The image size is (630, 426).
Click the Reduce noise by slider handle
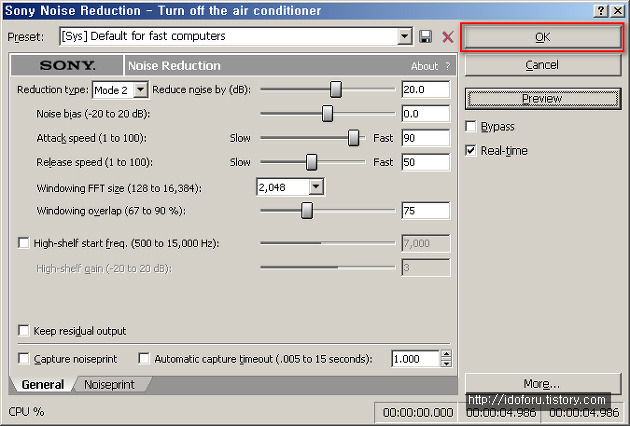click(x=336, y=89)
